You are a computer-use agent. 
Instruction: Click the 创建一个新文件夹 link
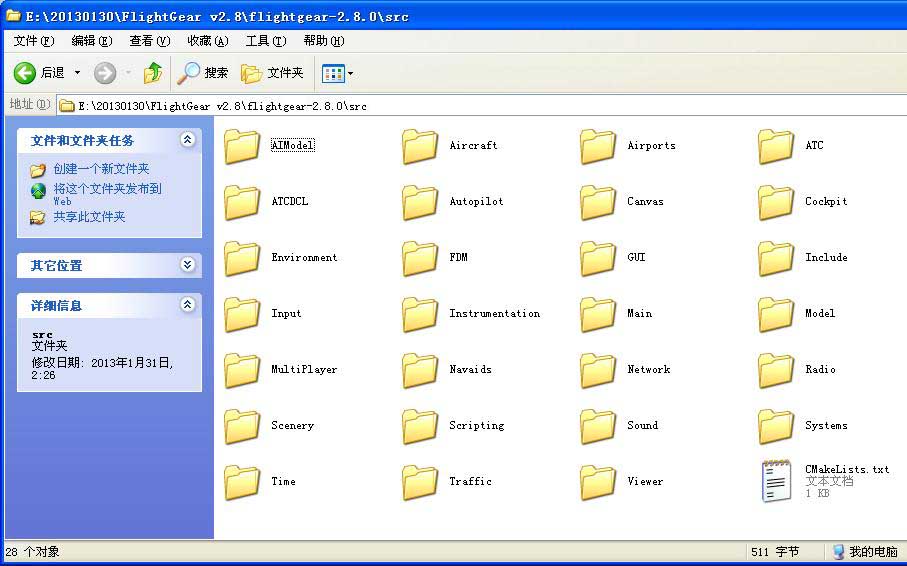tap(101, 169)
